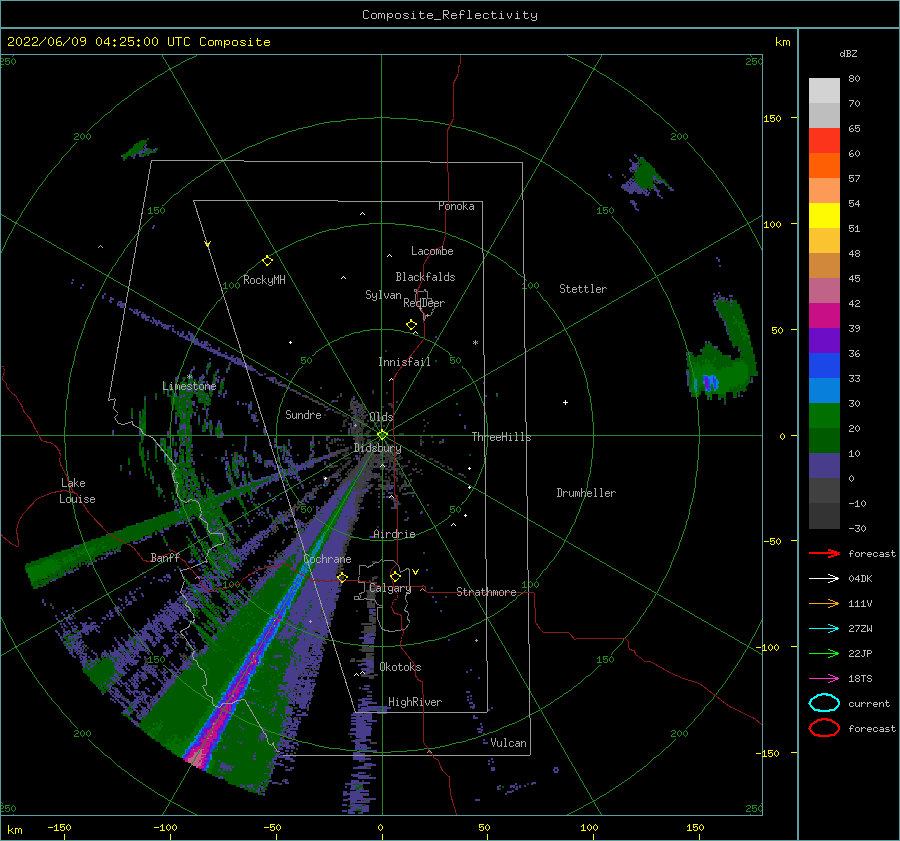Click the Sundre label

tap(303, 414)
